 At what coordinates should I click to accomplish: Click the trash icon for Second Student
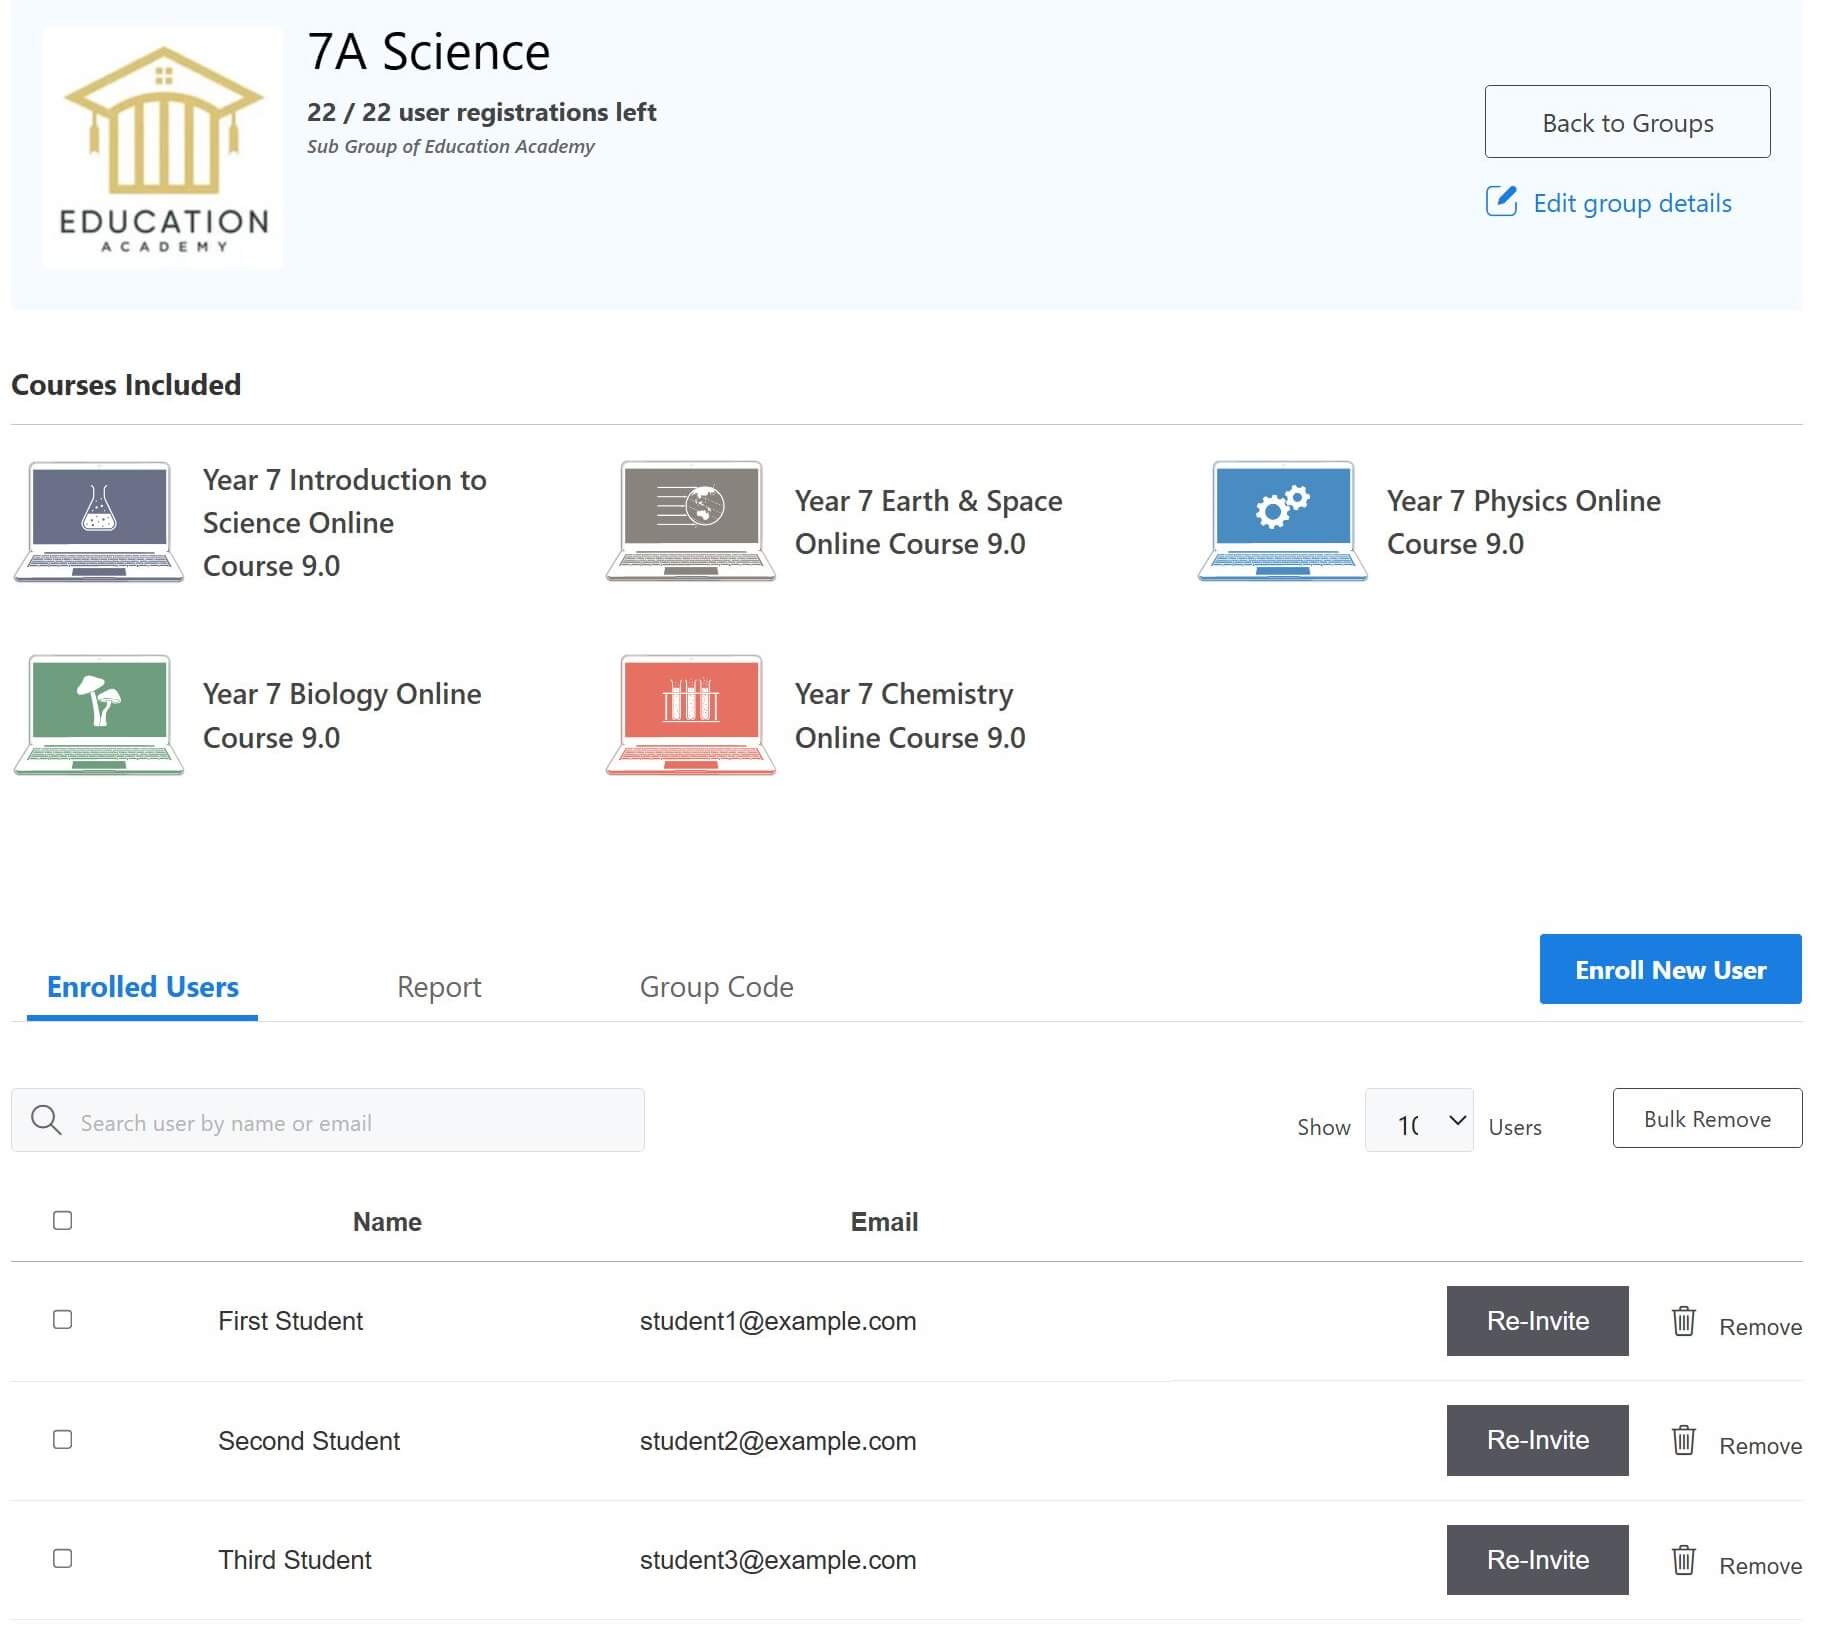click(1683, 1441)
